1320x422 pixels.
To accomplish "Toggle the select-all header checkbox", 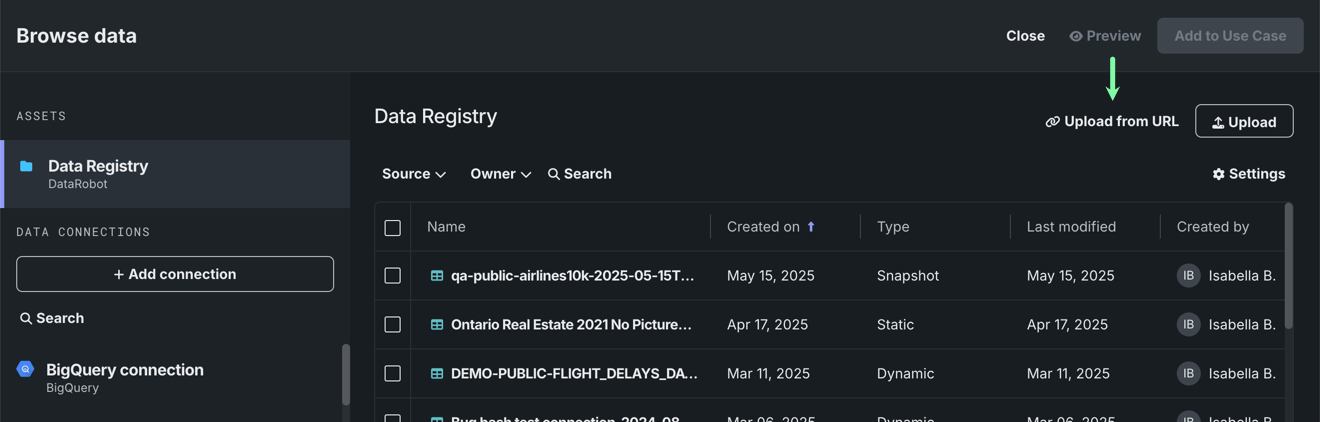I will [393, 228].
